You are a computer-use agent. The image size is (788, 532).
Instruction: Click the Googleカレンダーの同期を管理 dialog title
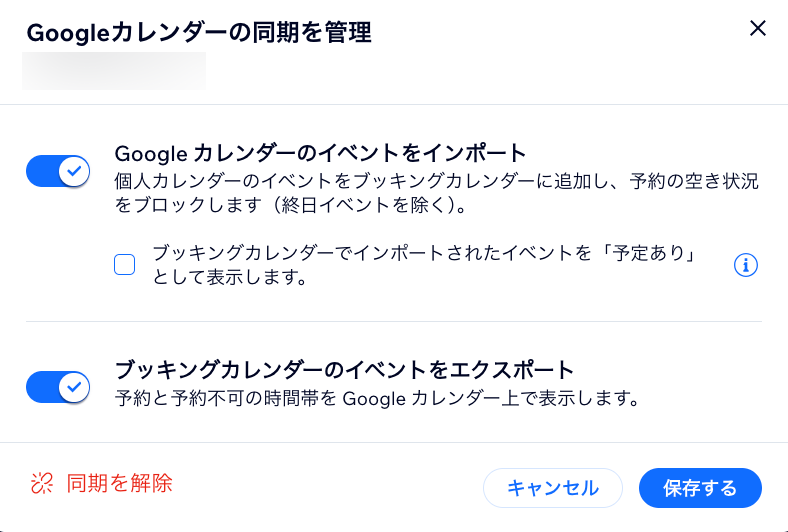[199, 33]
